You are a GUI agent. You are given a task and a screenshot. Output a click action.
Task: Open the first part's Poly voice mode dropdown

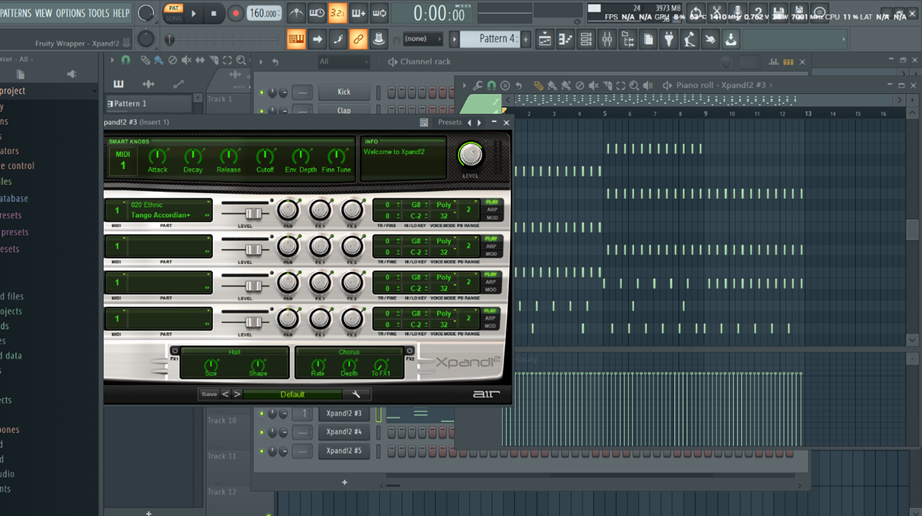444,205
